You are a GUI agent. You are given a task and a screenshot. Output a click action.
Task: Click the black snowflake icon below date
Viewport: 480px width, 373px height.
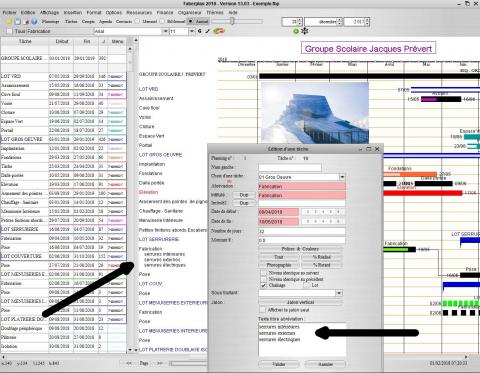tap(304, 31)
